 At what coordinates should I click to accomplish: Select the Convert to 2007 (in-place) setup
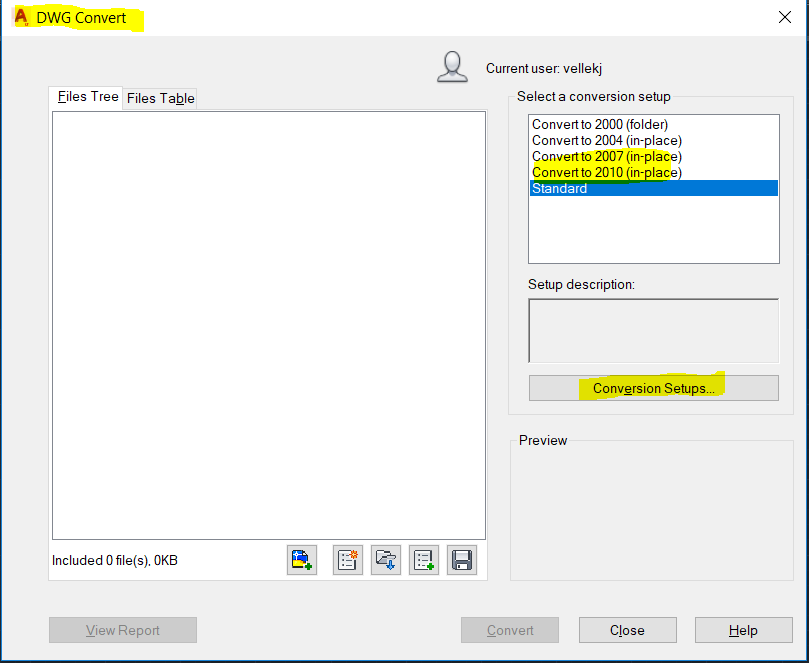605,156
